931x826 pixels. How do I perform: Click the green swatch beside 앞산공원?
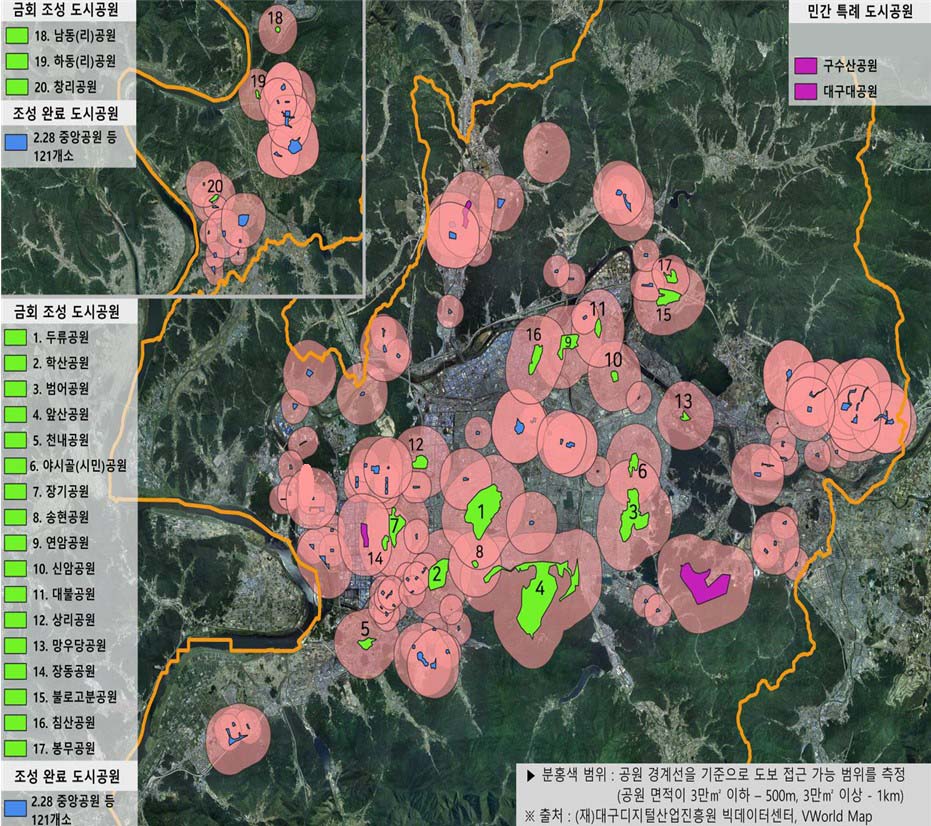[x=16, y=413]
